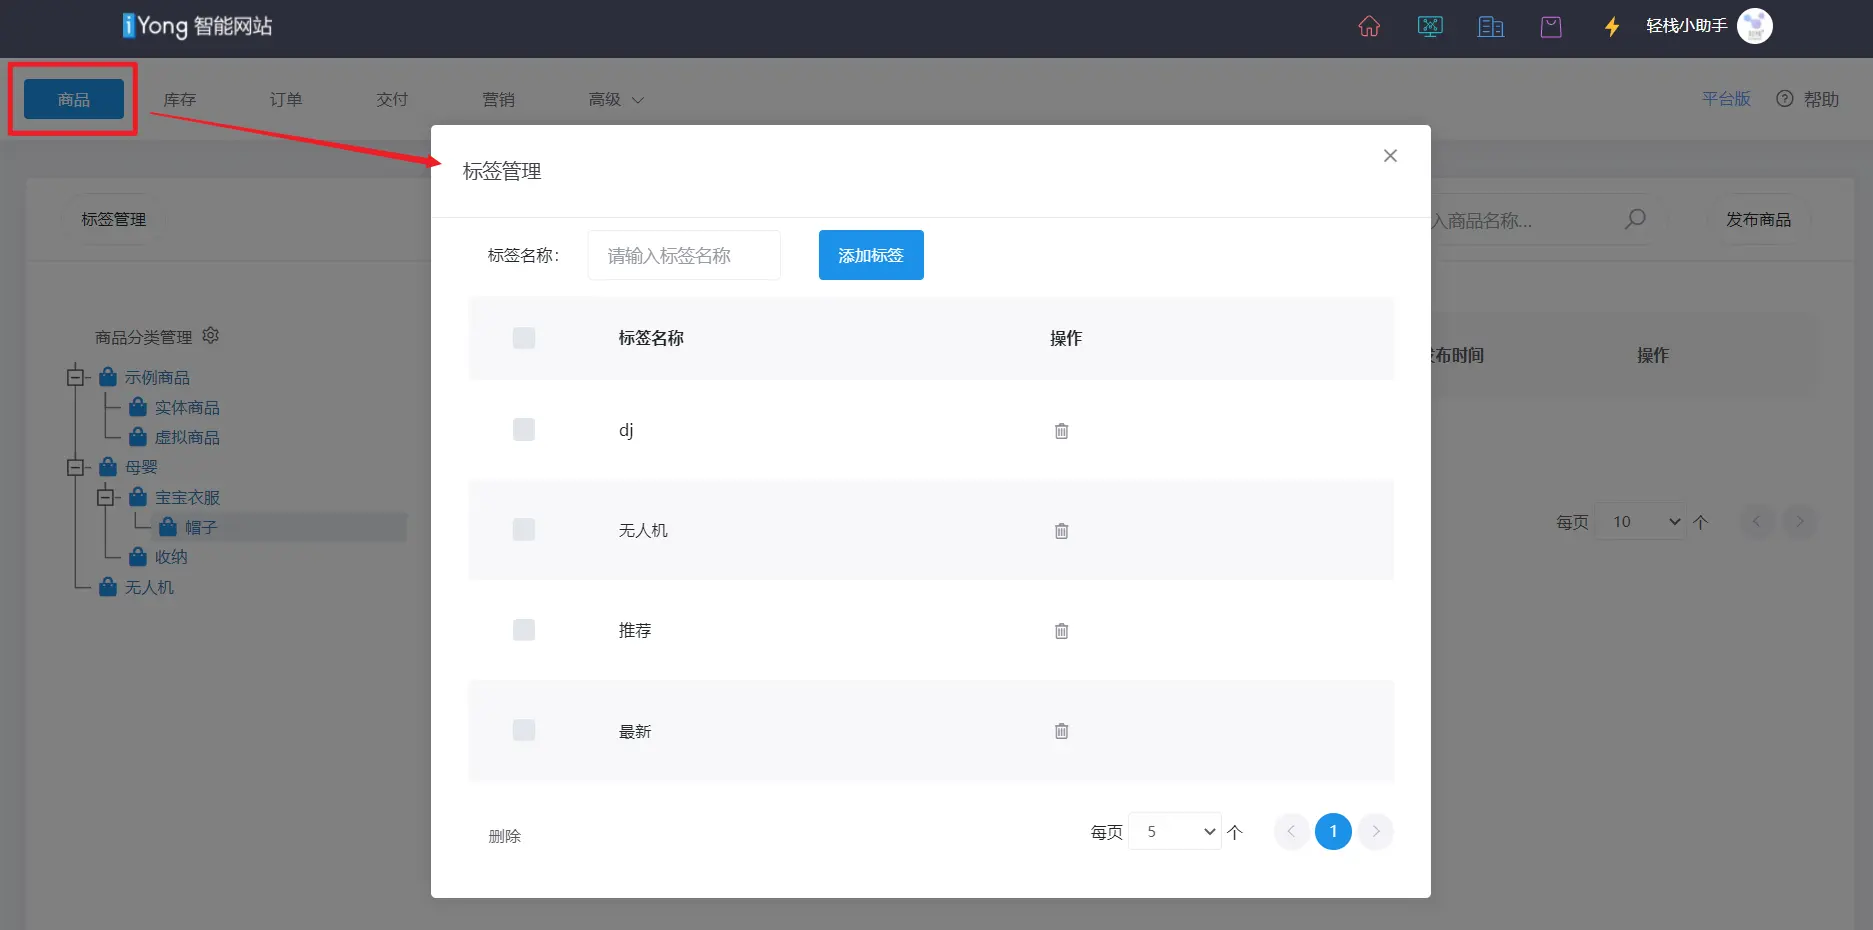The image size is (1873, 930).
Task: Click trash icon beside 最新 tag
Action: pyautogui.click(x=1061, y=731)
